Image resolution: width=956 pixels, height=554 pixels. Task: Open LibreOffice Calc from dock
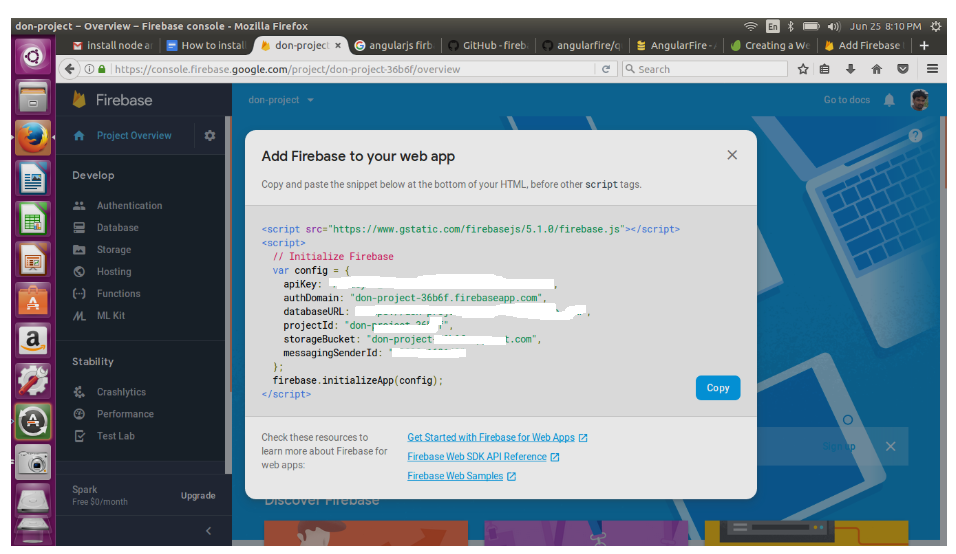(x=33, y=219)
